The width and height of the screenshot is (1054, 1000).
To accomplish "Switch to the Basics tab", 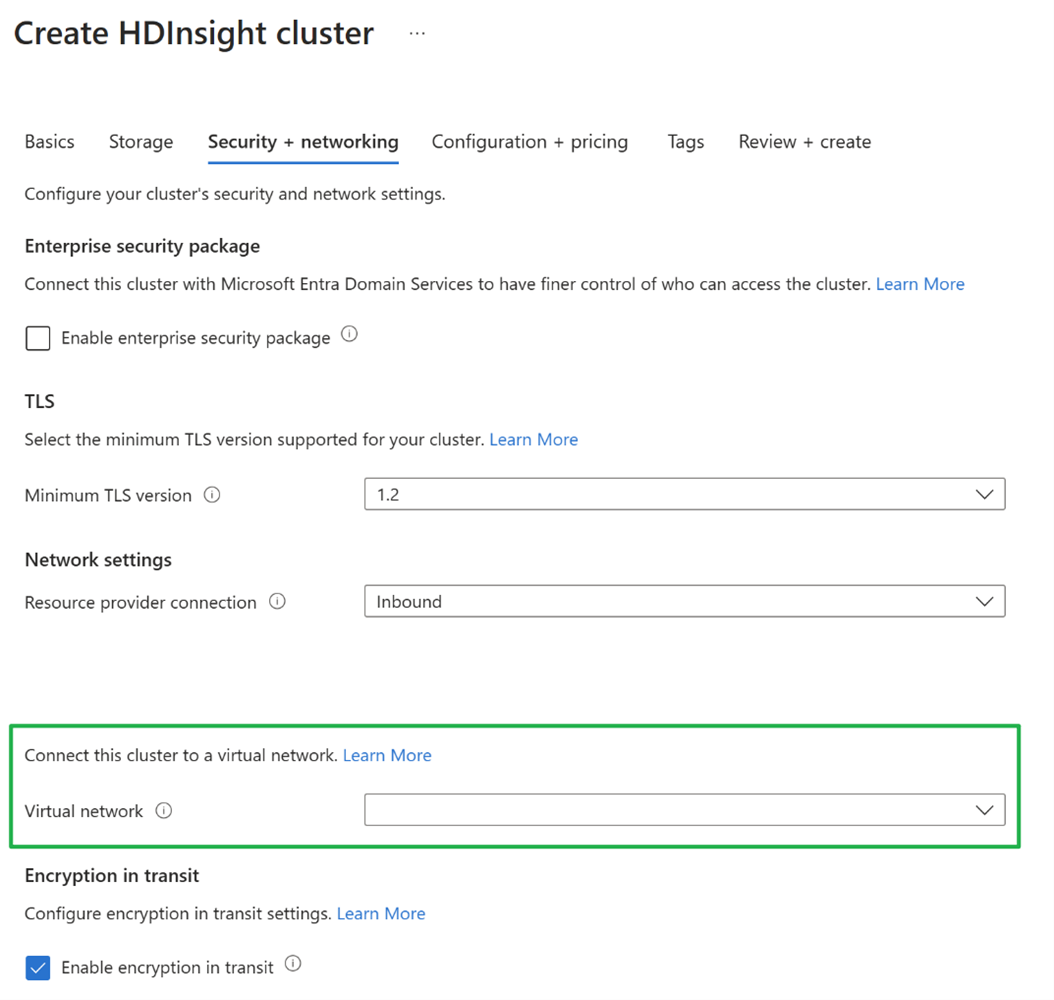I will [x=49, y=142].
